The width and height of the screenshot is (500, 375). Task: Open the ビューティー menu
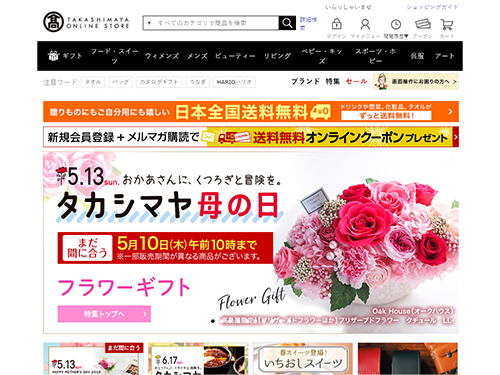(235, 56)
